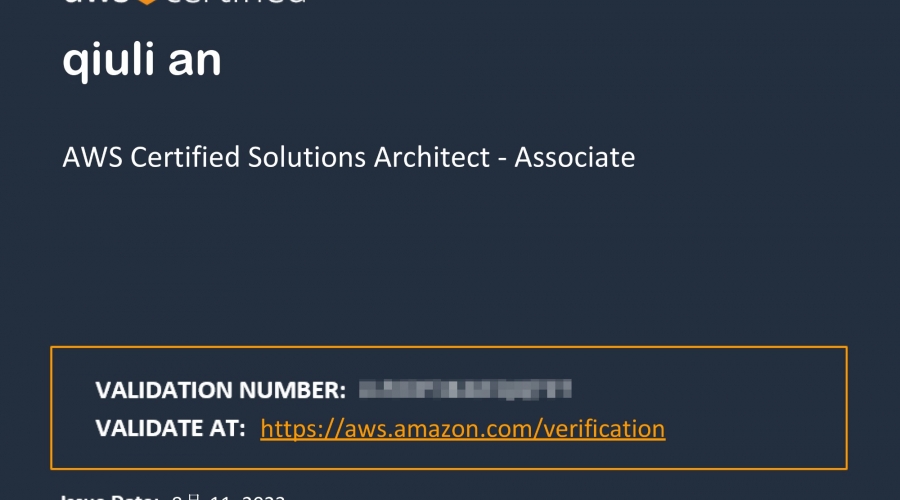Click the hyphen between Architect and Associate

502,159
